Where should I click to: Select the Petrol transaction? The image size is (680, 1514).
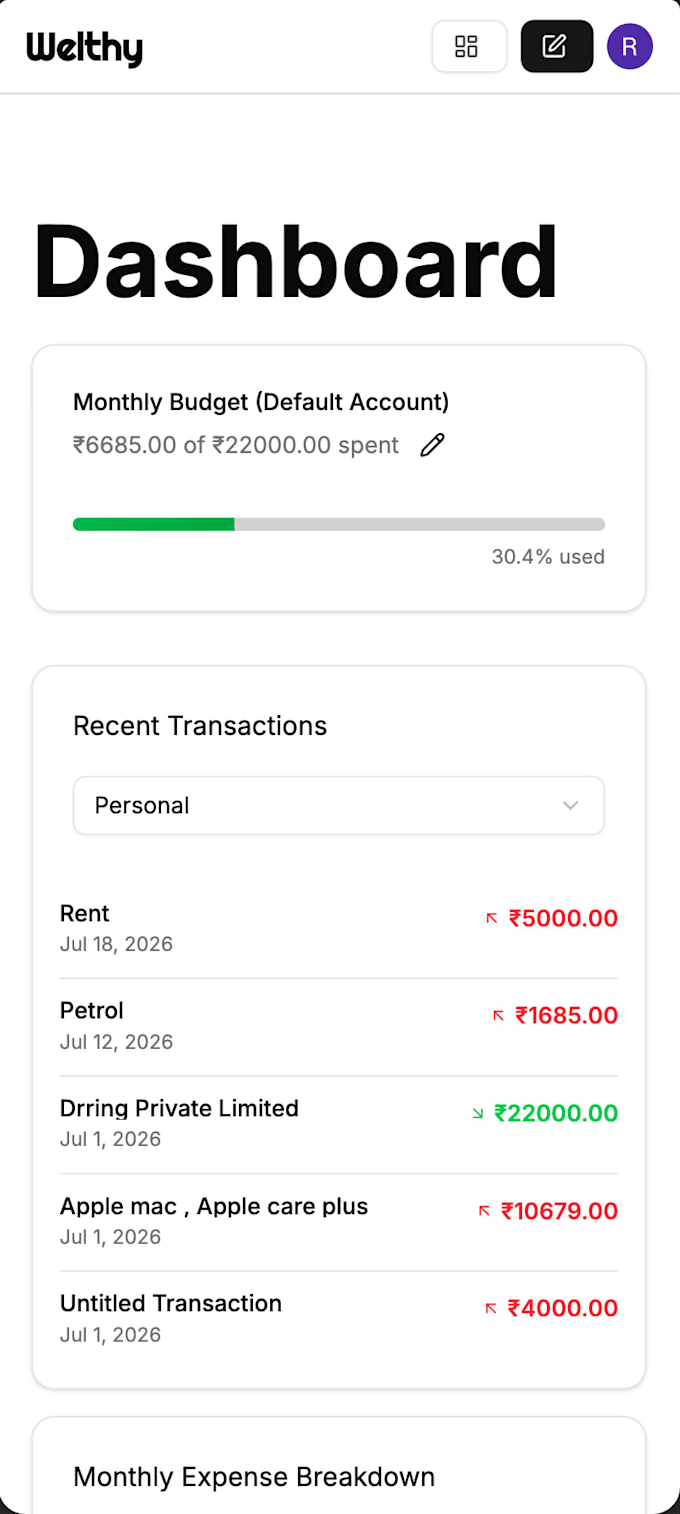339,1026
